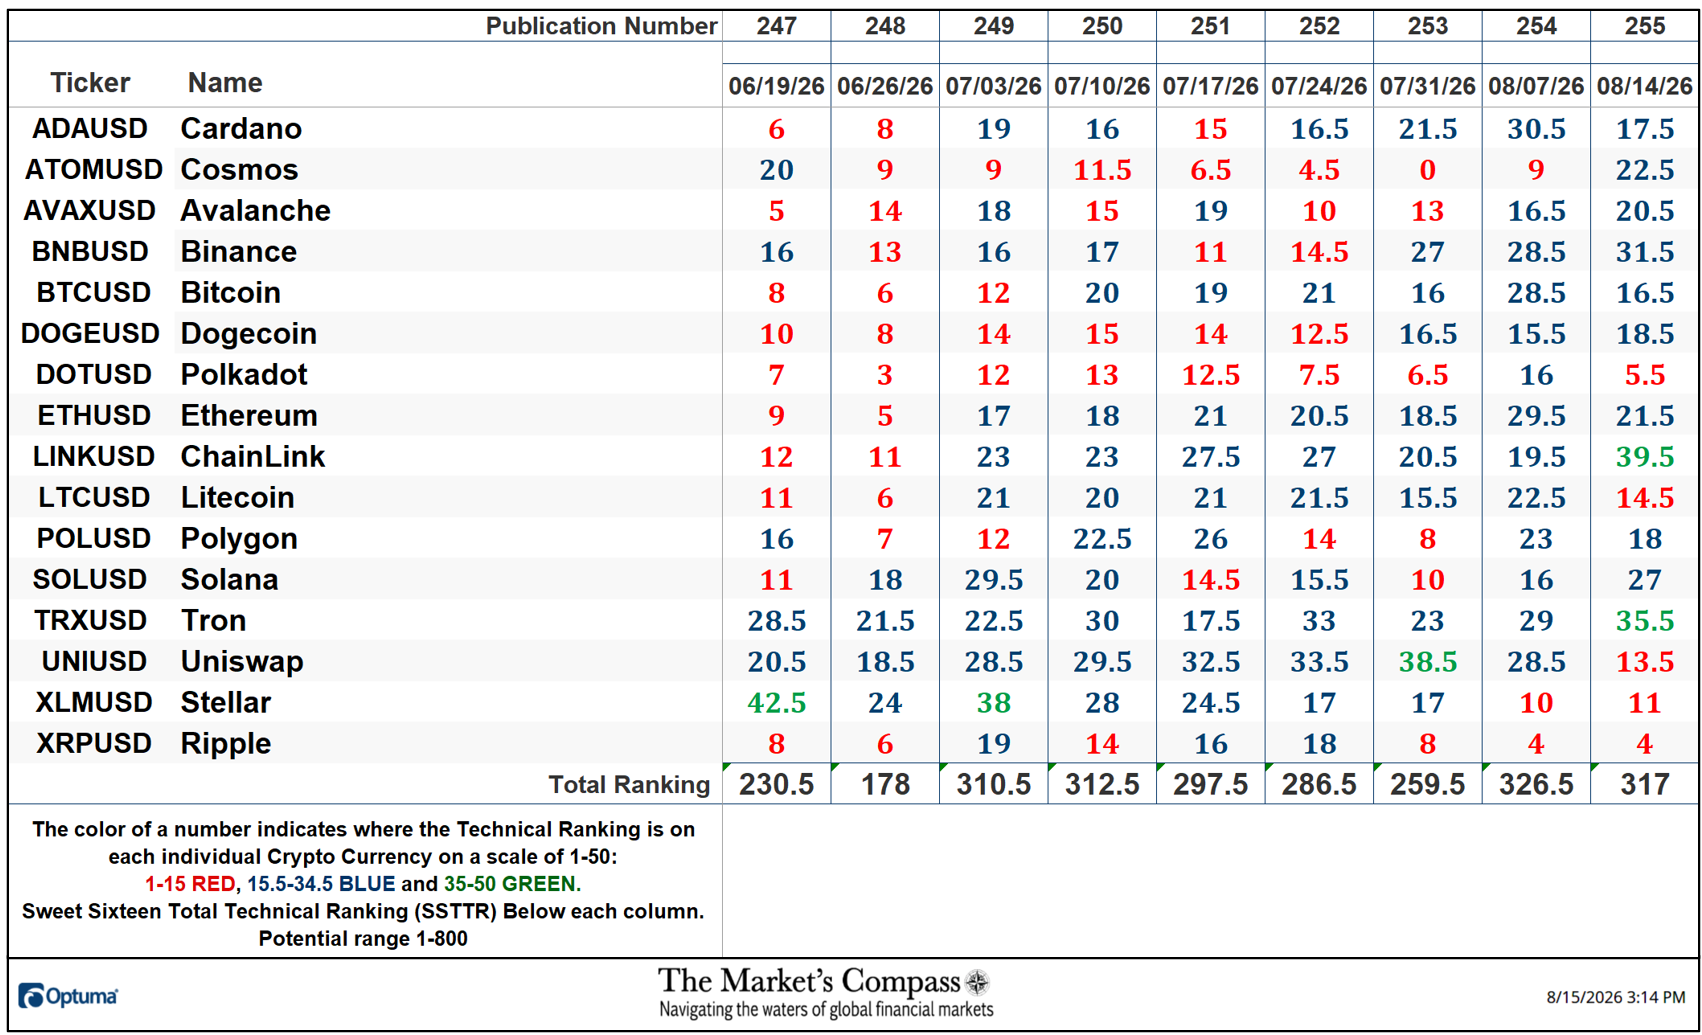Screen dimensions: 1702x1035
Task: Select the total ranking value 326.5
Action: 1536,785
